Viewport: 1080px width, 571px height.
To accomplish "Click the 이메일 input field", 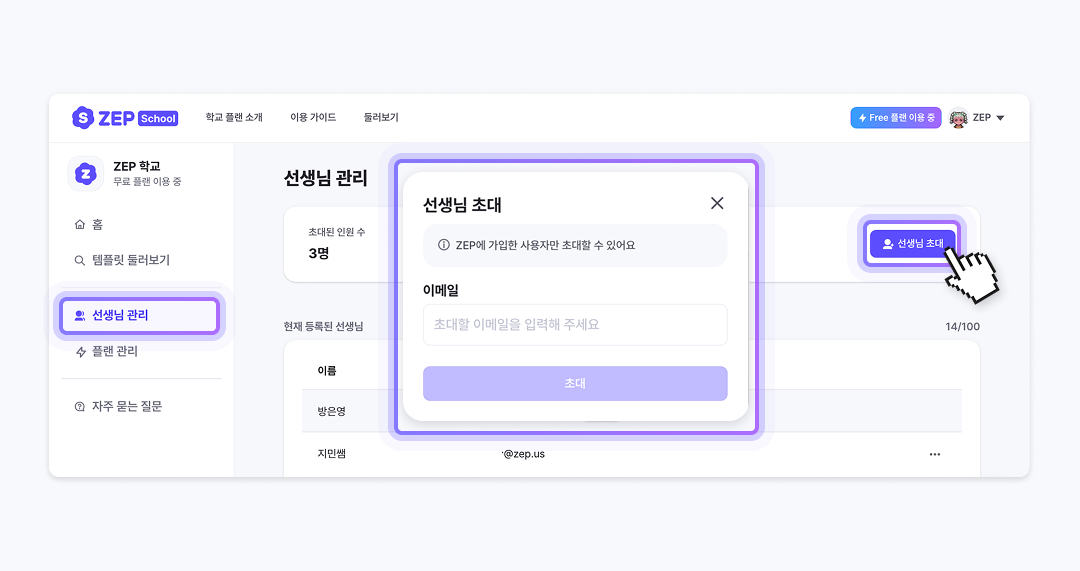I will 575,325.
